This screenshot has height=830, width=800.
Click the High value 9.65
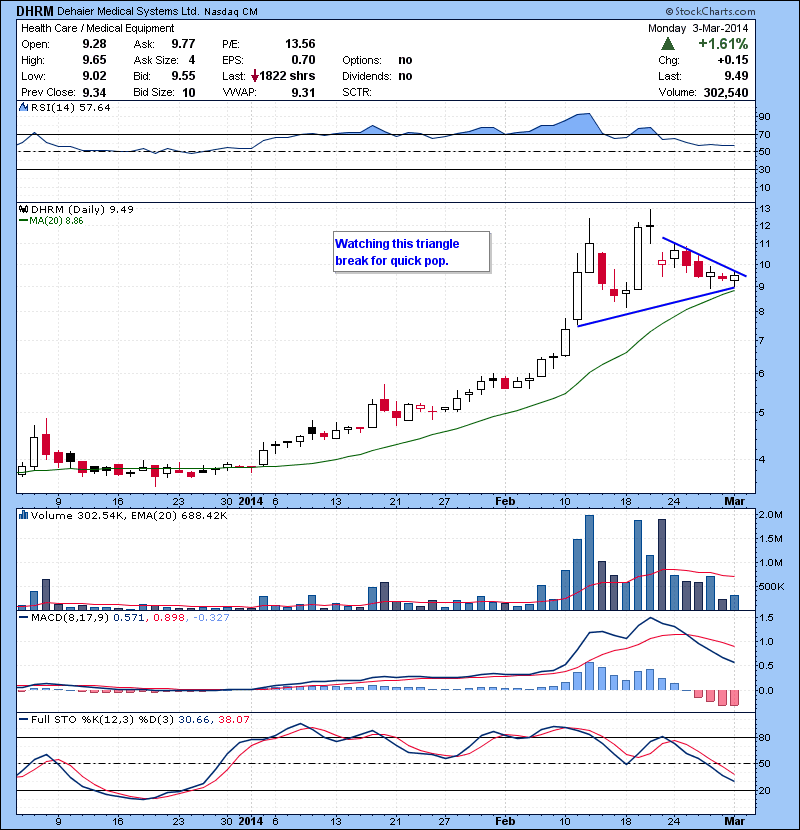click(94, 60)
